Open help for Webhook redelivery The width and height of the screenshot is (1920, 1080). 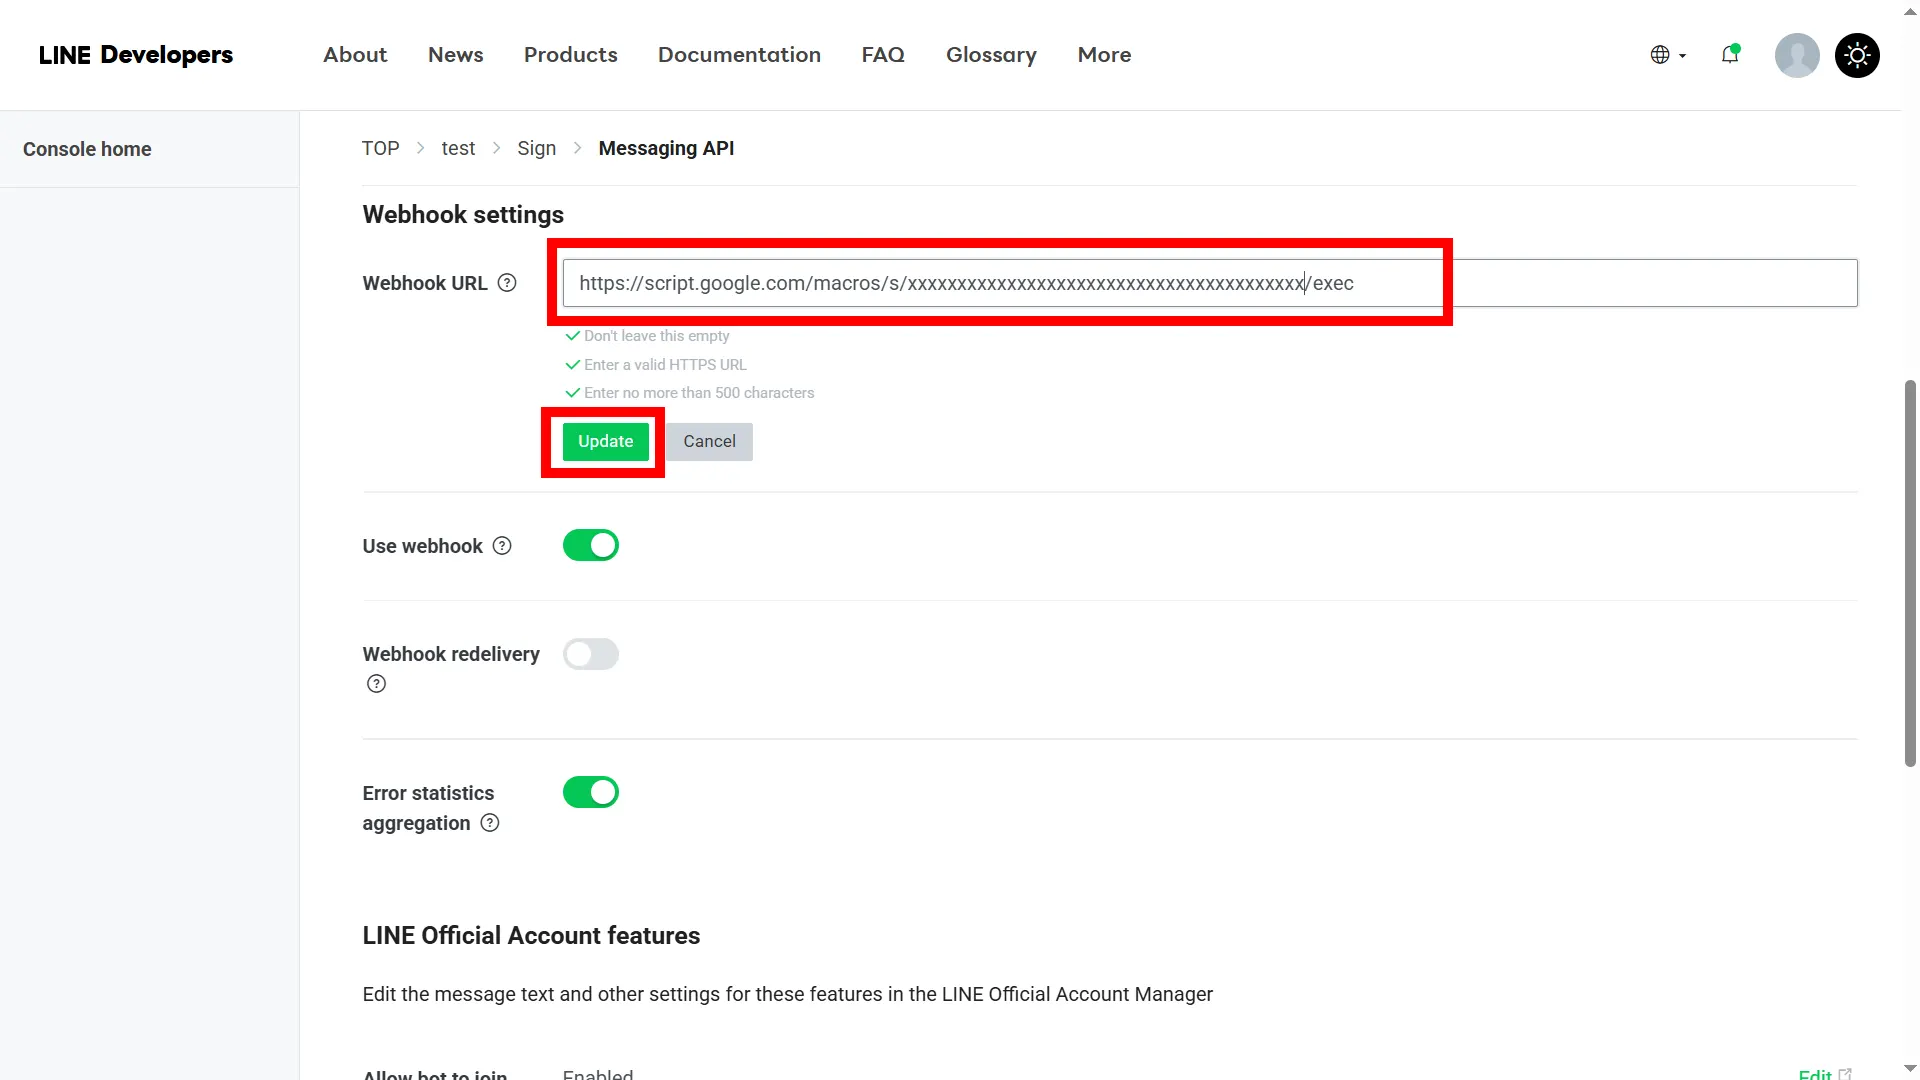(376, 683)
